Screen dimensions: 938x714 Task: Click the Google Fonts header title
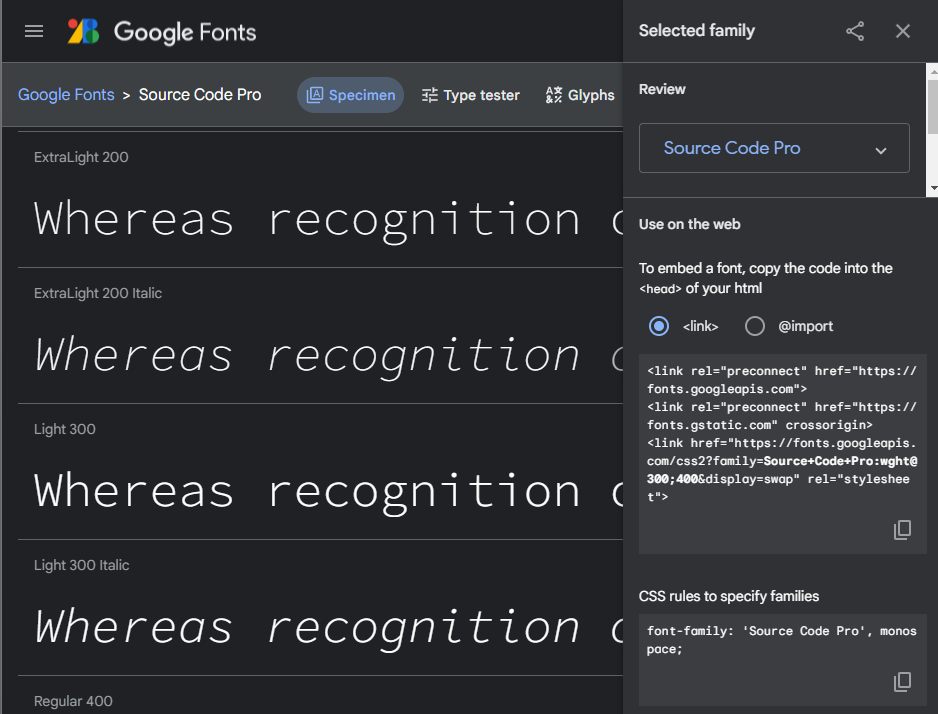click(185, 32)
